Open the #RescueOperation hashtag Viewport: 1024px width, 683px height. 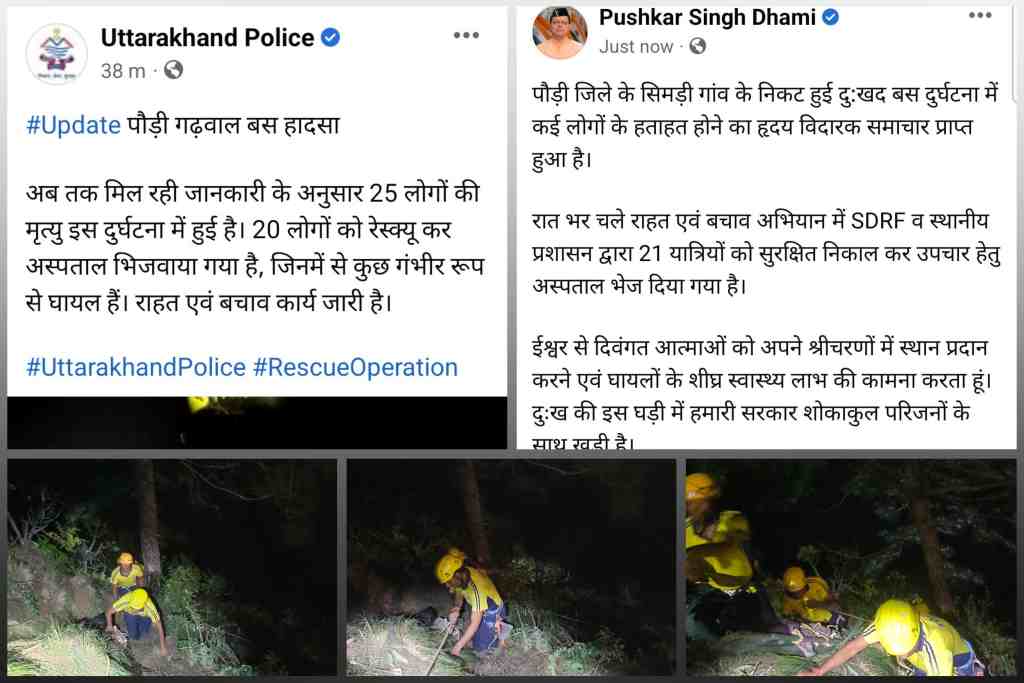coord(355,367)
